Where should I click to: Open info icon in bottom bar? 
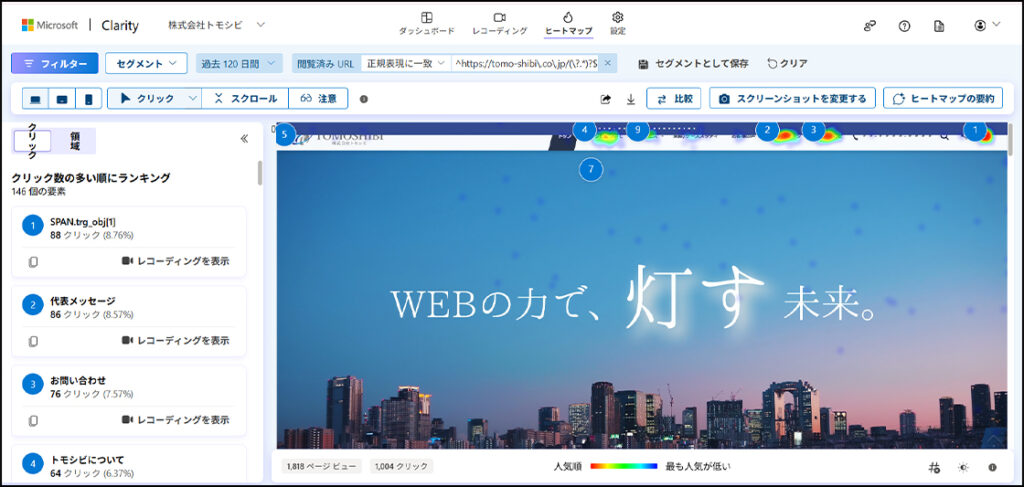coord(993,467)
